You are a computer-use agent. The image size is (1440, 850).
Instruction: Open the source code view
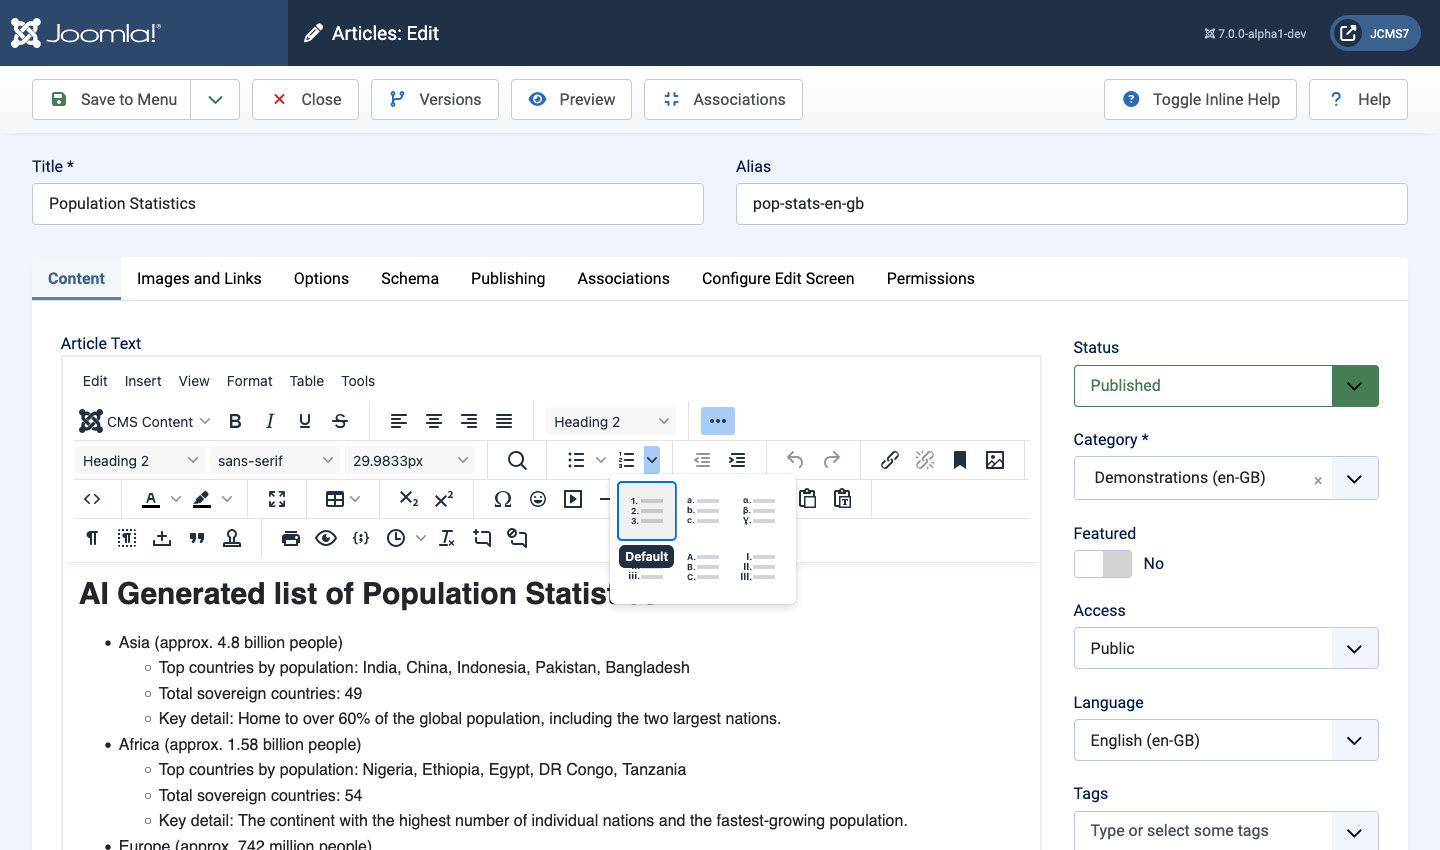(92, 499)
